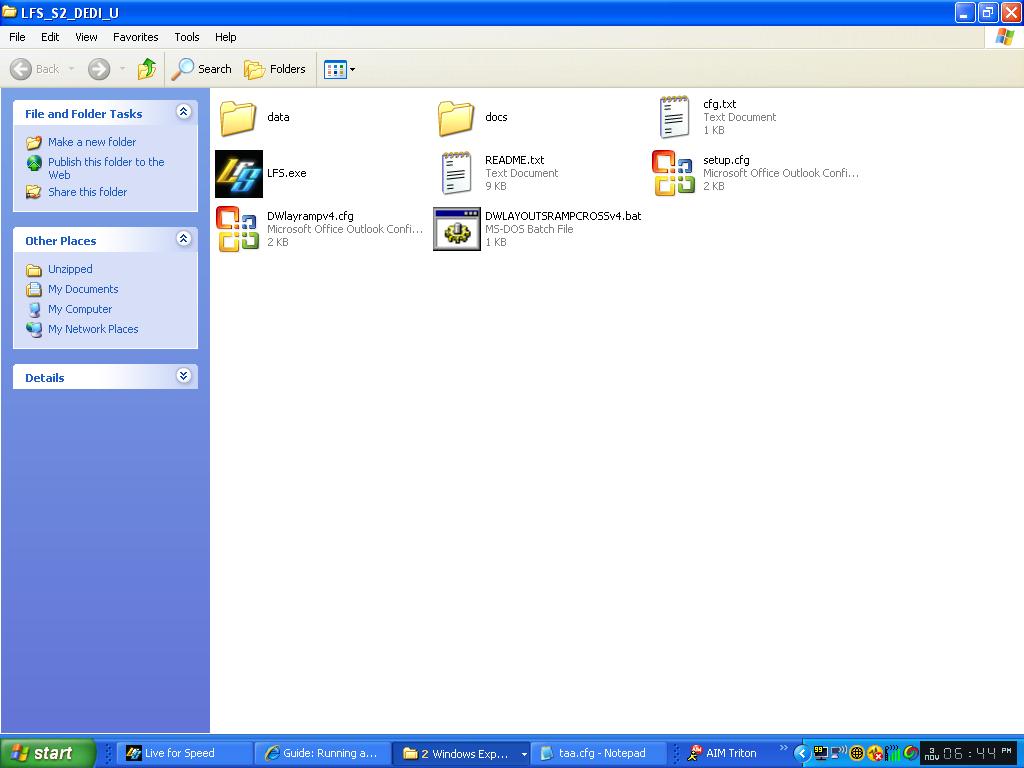Open the 2 Windows Explorer taskbar group
Image resolution: width=1024 pixels, height=768 pixels.
[462, 753]
